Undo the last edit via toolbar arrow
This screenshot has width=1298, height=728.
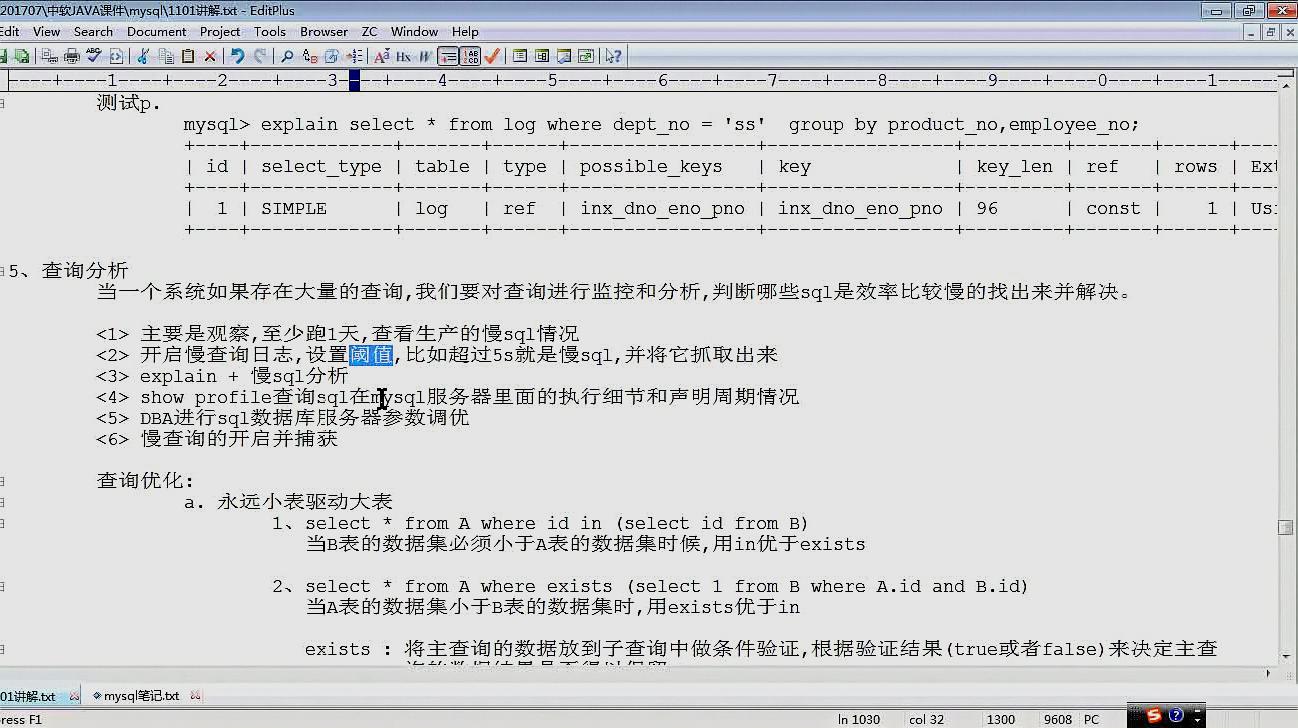(238, 57)
